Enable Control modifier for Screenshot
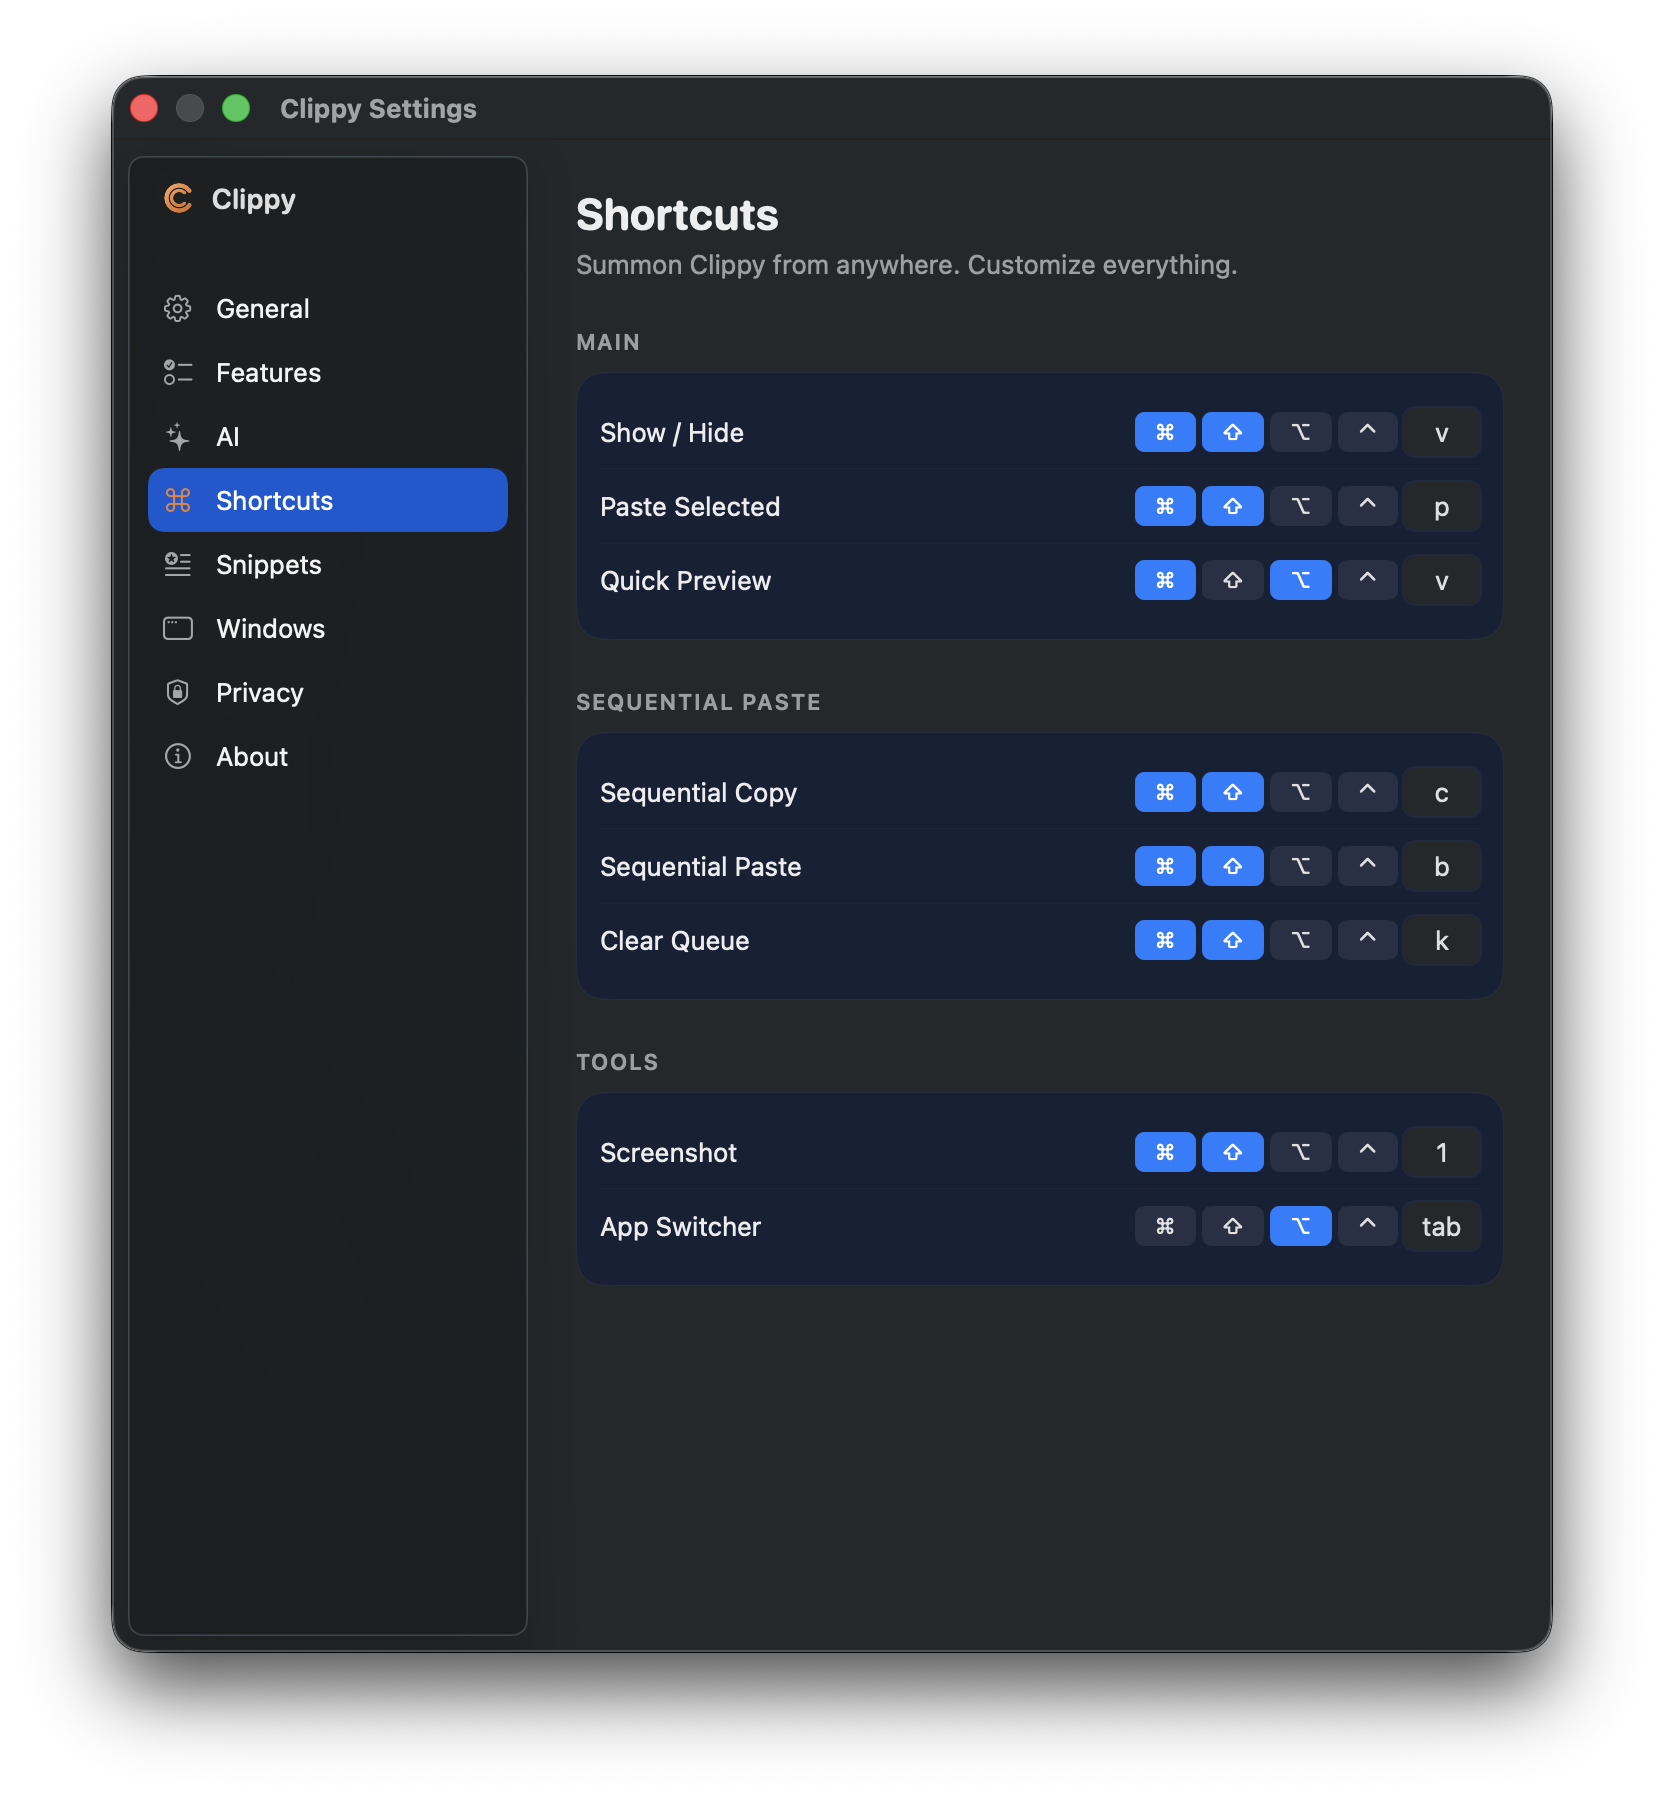This screenshot has width=1664, height=1800. tap(1368, 1153)
